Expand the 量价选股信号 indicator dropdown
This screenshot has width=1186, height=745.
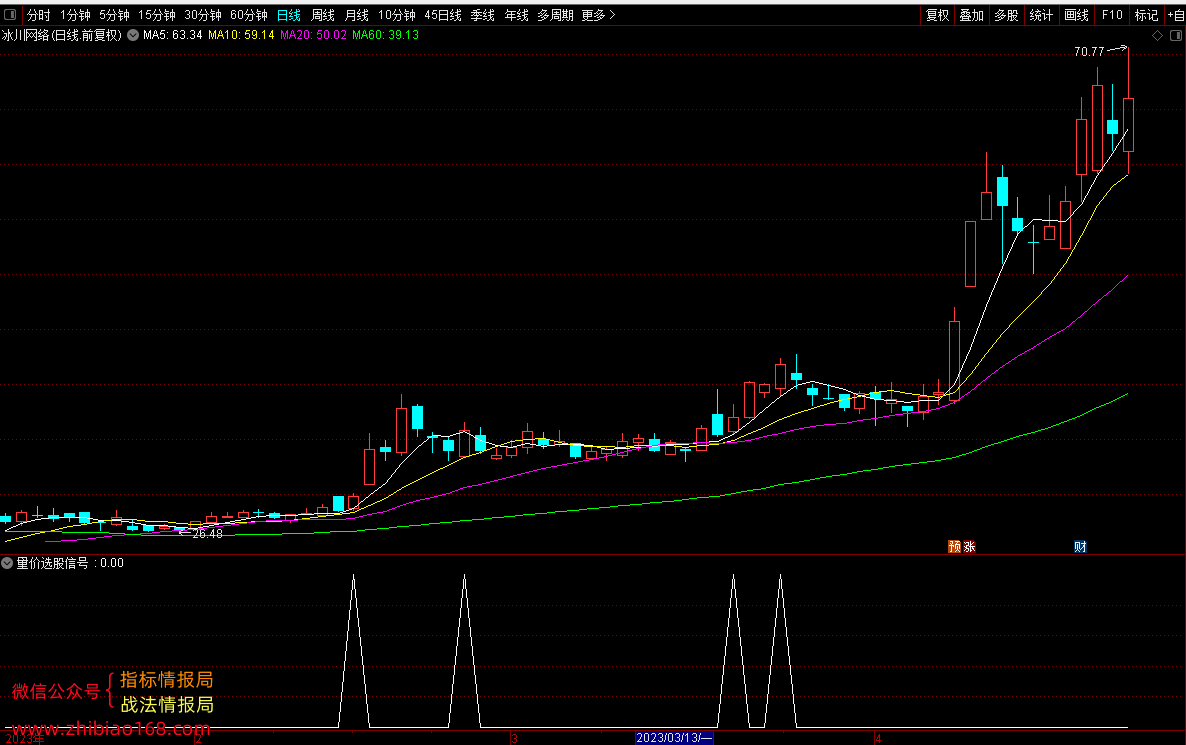[7, 563]
